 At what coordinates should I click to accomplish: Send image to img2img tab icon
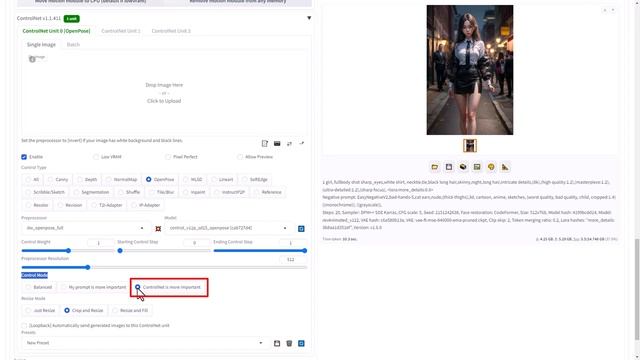(x=477, y=167)
